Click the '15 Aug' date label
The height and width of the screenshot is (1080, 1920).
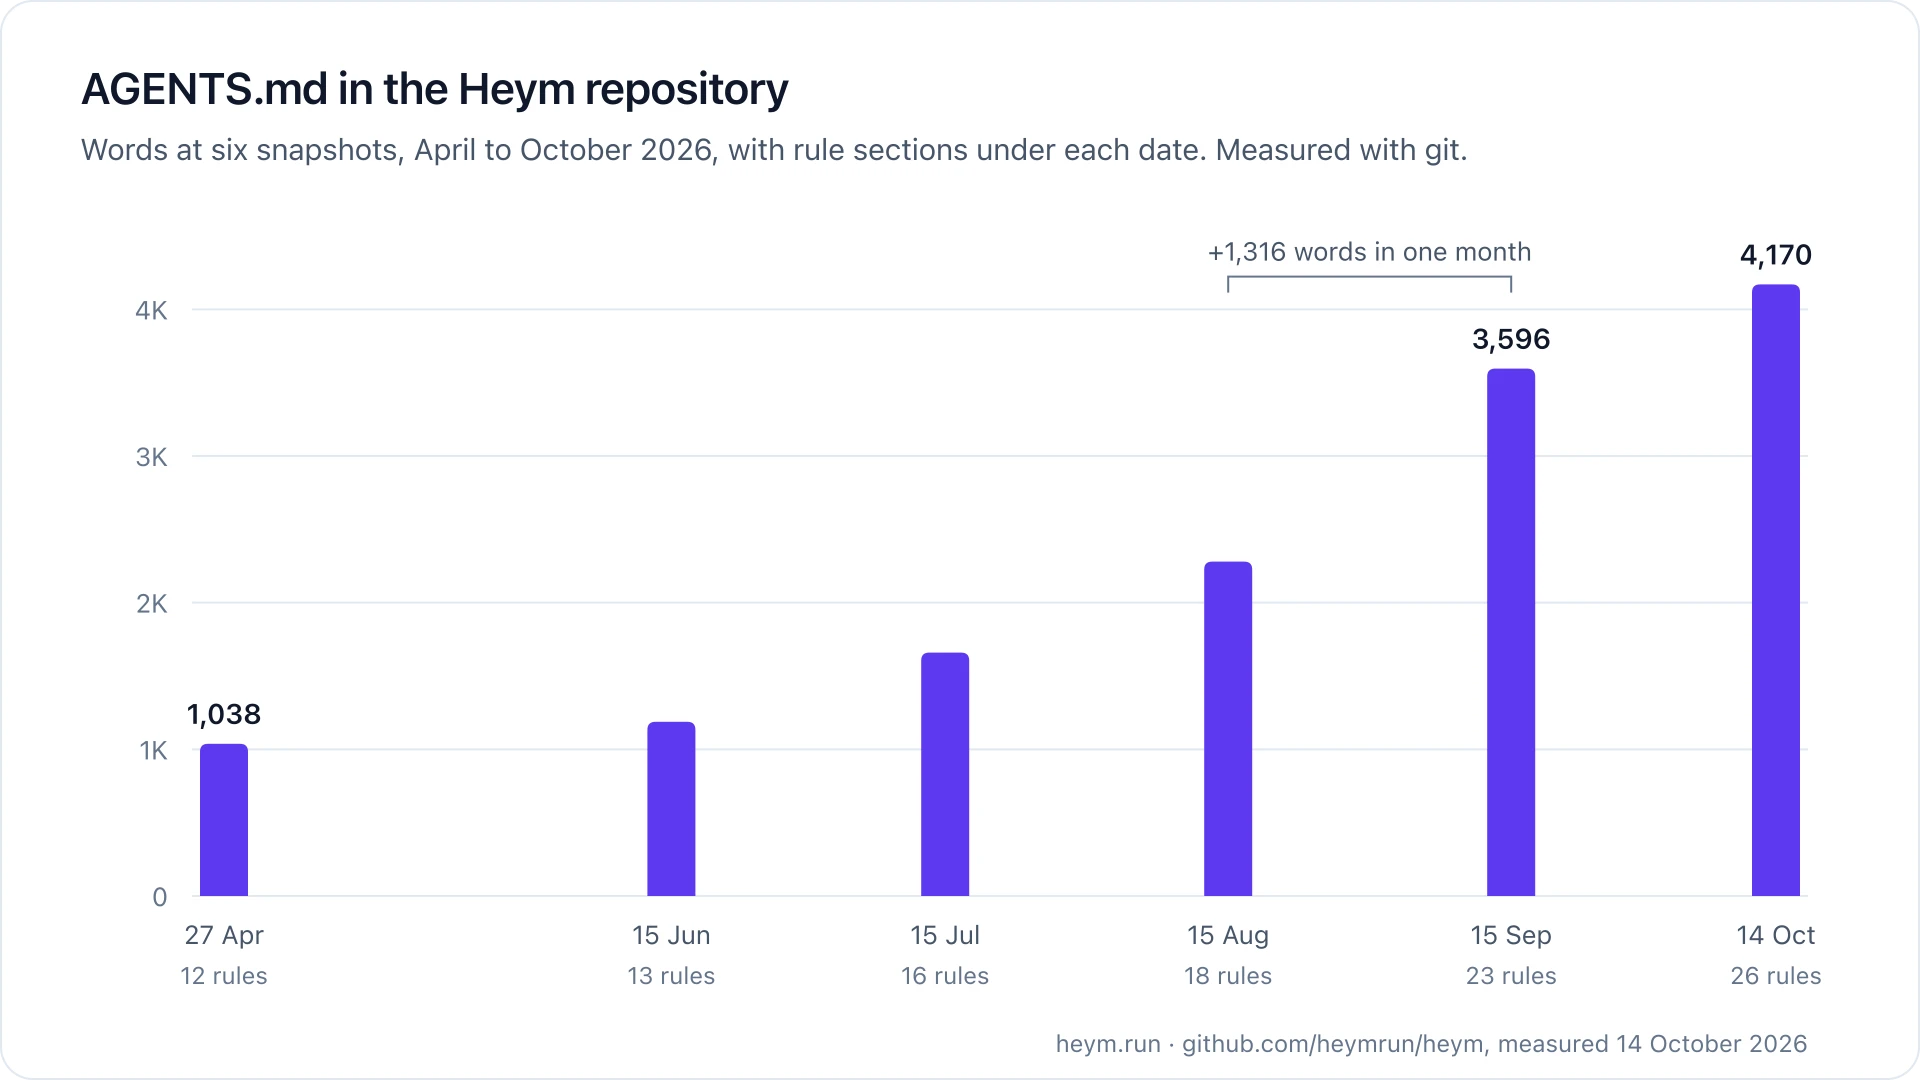coord(1228,936)
